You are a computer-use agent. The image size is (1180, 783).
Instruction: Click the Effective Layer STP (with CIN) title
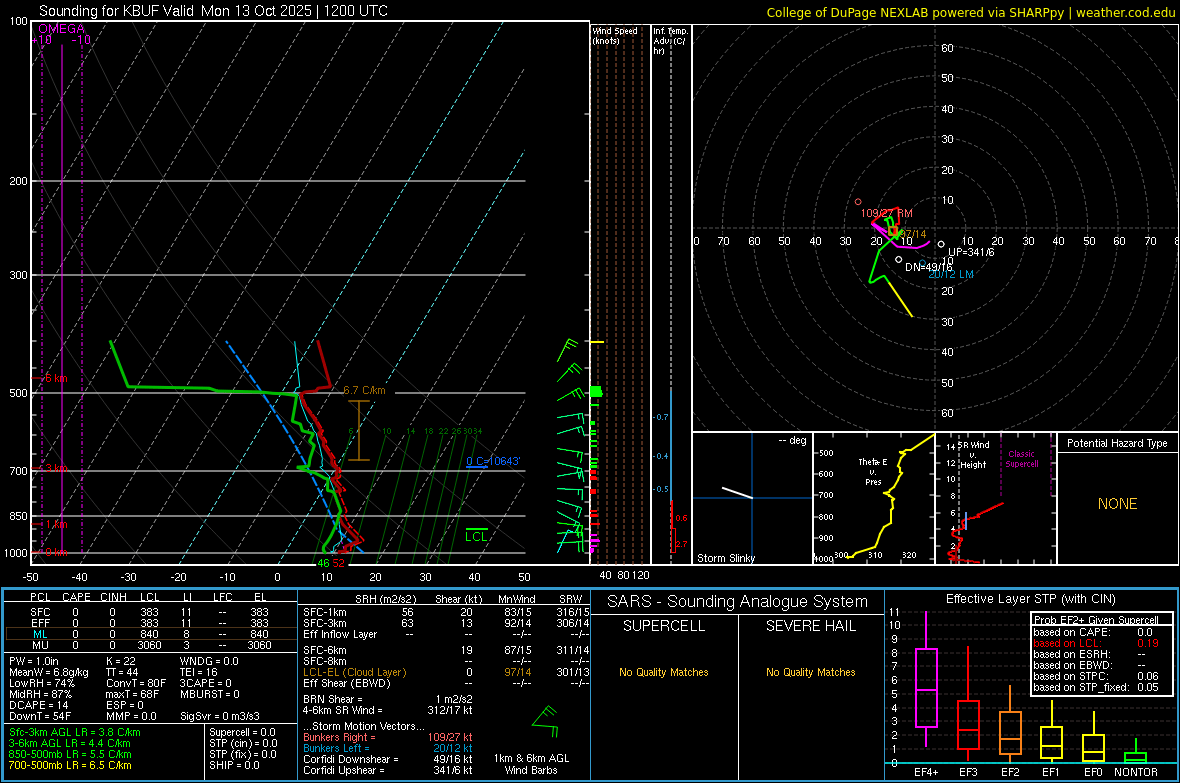click(1030, 599)
